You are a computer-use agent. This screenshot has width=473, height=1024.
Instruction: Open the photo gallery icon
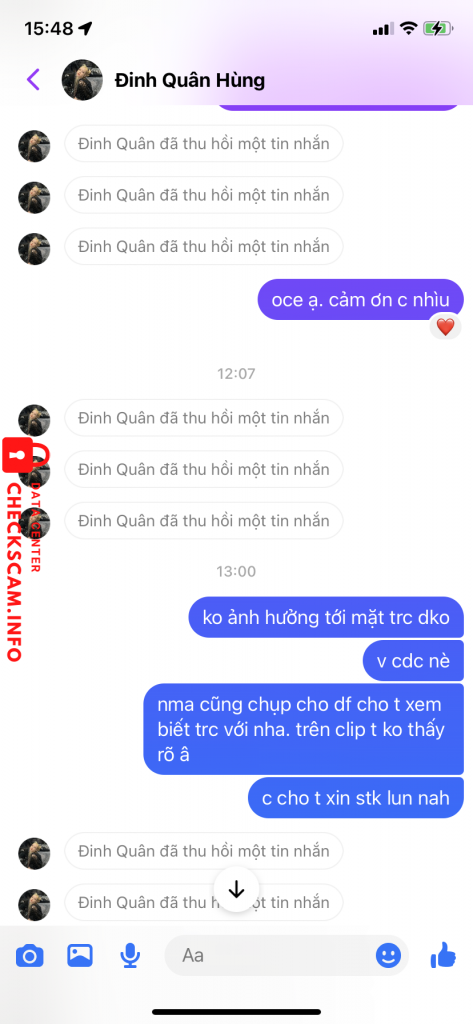(80, 956)
